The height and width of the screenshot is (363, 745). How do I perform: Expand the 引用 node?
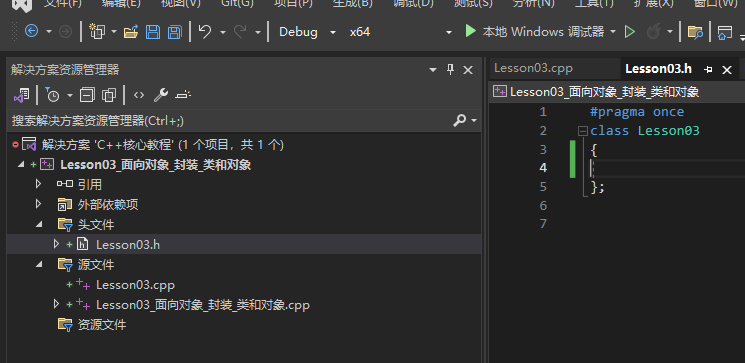[39, 184]
